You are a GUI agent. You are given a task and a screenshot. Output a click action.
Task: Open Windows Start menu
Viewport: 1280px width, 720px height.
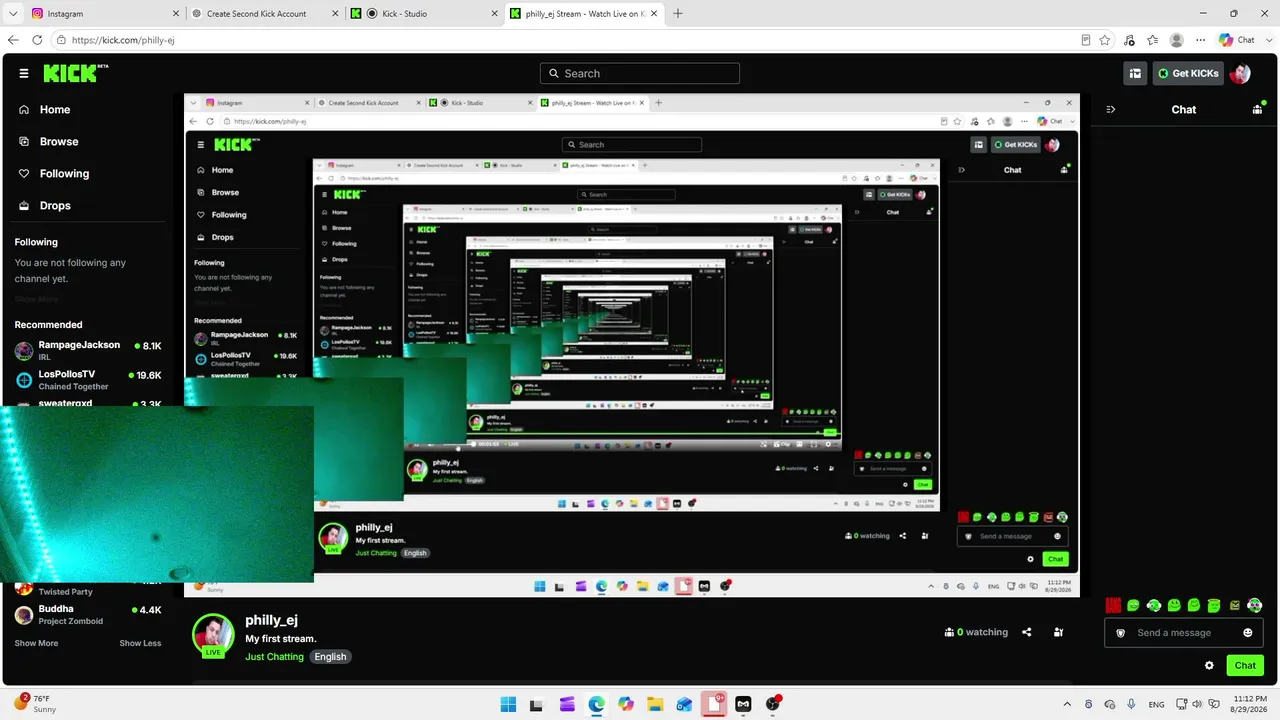tap(508, 703)
